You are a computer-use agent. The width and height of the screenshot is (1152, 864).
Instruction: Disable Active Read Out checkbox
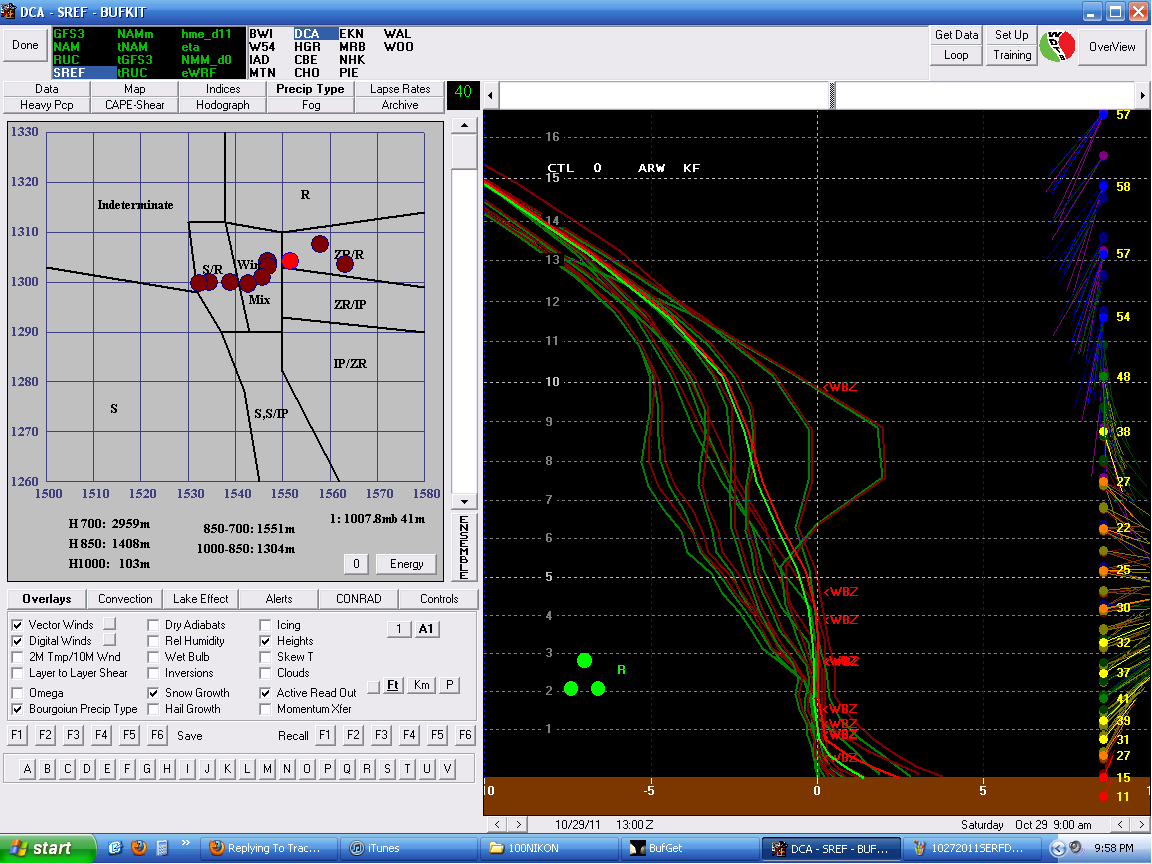coord(265,693)
